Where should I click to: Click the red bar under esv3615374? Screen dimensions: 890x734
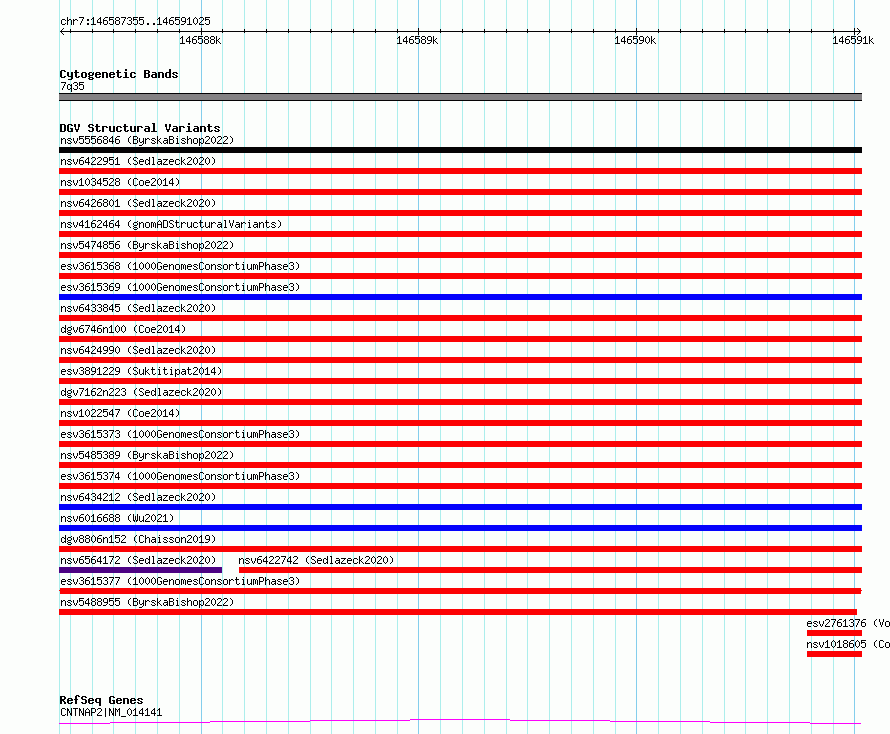click(x=460, y=486)
